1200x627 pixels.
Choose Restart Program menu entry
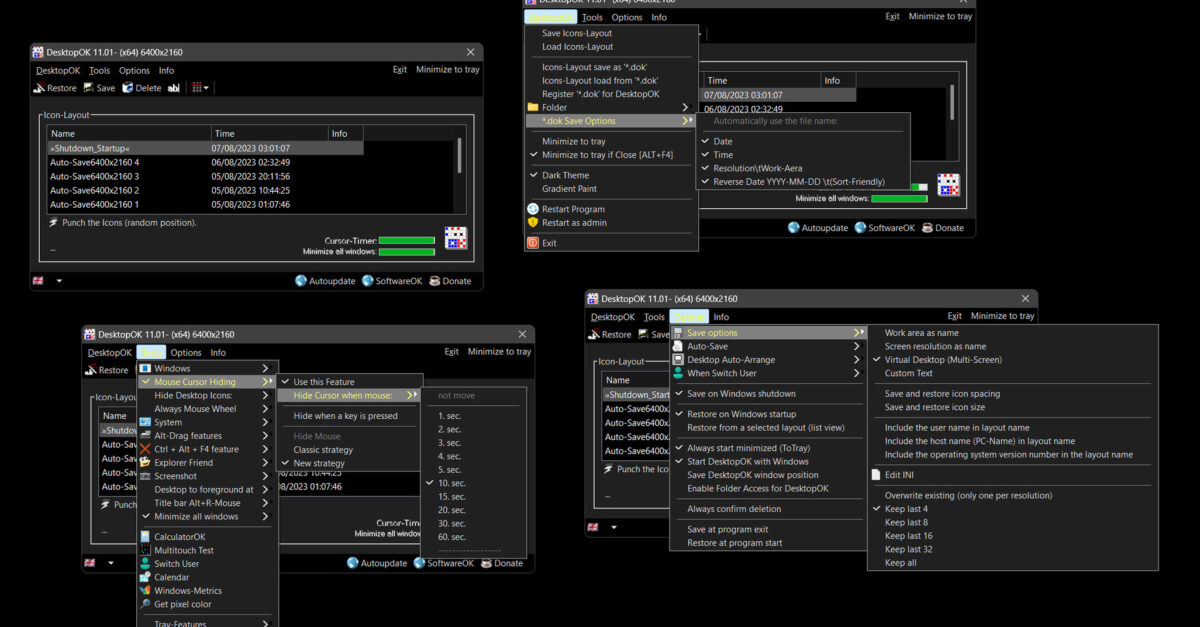click(x=573, y=209)
